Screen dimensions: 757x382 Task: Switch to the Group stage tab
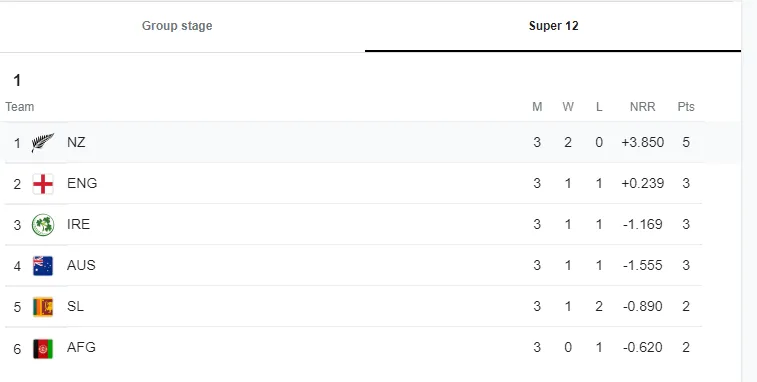click(x=177, y=26)
